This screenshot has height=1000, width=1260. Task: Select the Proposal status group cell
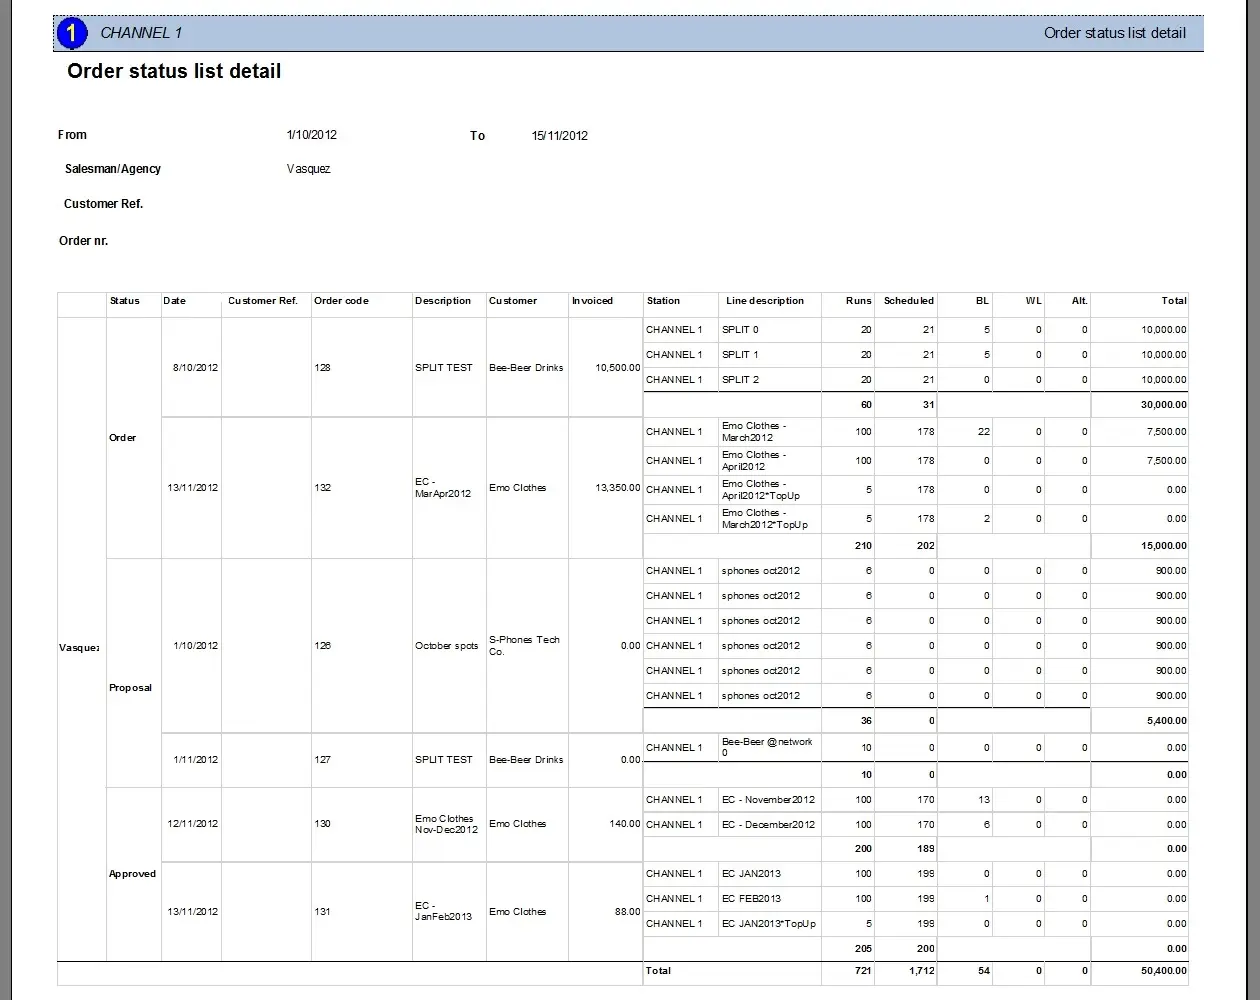(x=131, y=688)
